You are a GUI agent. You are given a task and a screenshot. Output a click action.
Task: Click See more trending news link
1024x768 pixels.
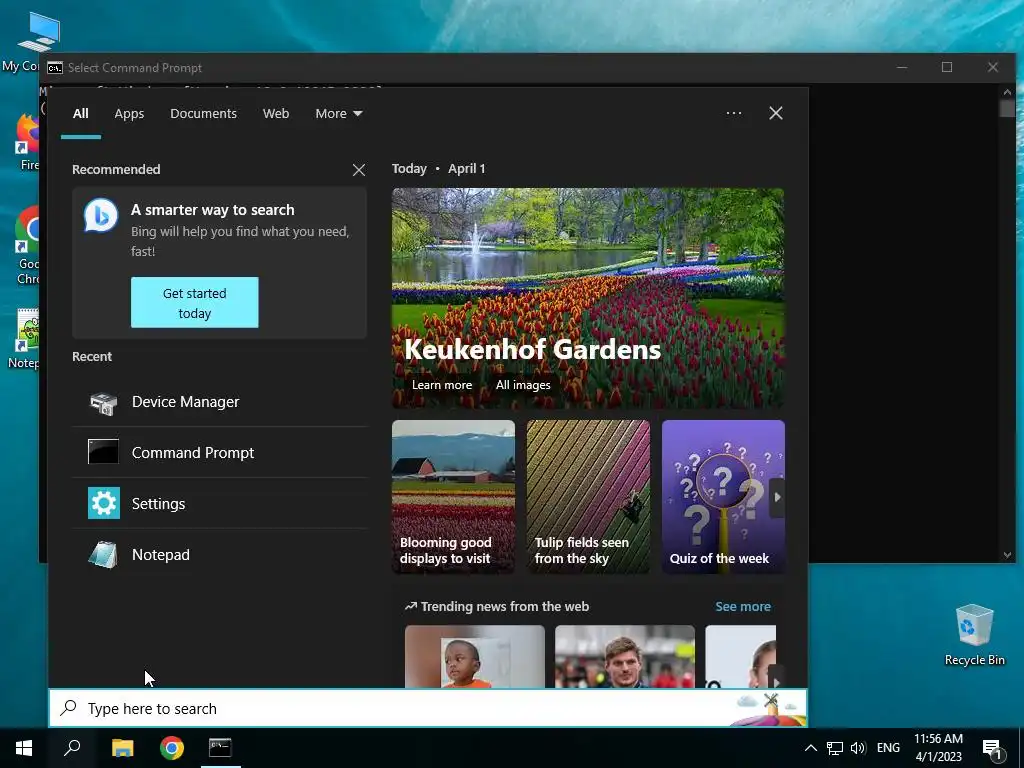coord(743,606)
